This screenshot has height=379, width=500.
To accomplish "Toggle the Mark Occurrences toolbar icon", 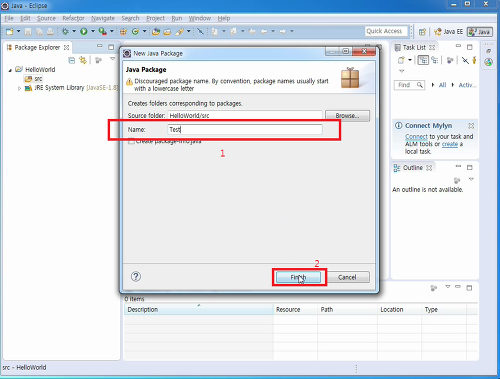I will pos(200,31).
